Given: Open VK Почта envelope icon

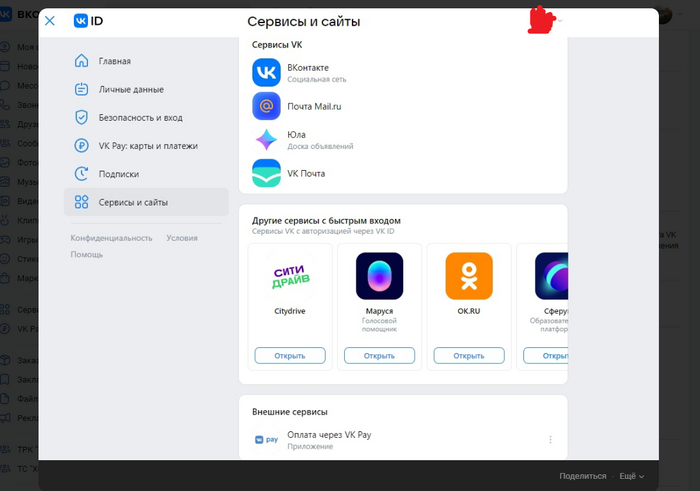Looking at the screenshot, I should click(266, 173).
